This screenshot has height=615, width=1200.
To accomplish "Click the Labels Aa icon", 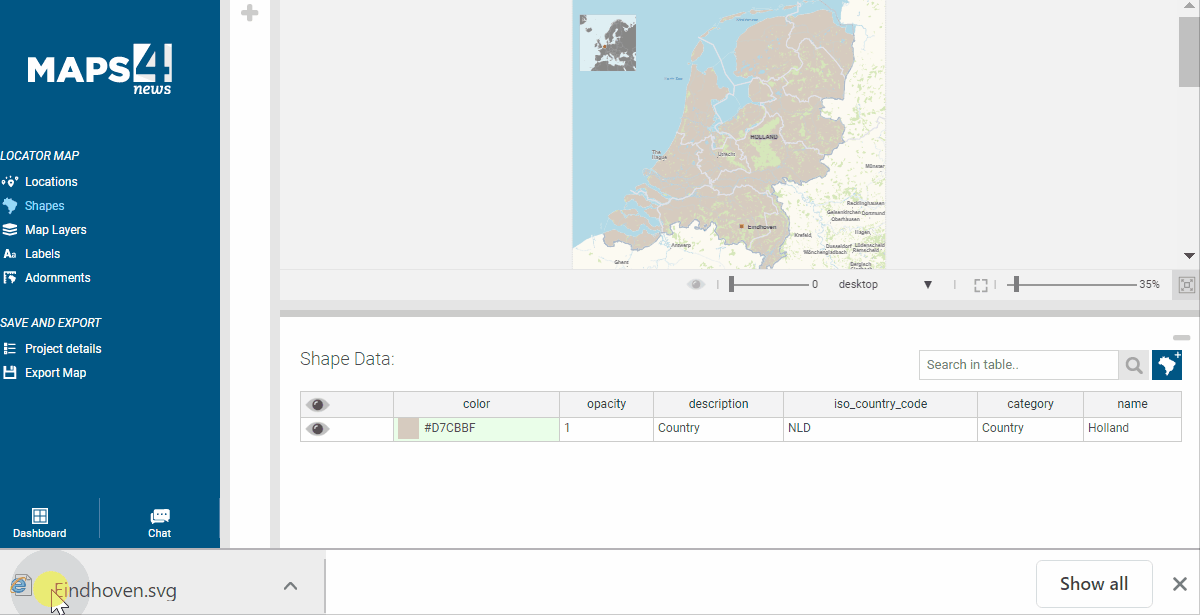I will pos(10,254).
